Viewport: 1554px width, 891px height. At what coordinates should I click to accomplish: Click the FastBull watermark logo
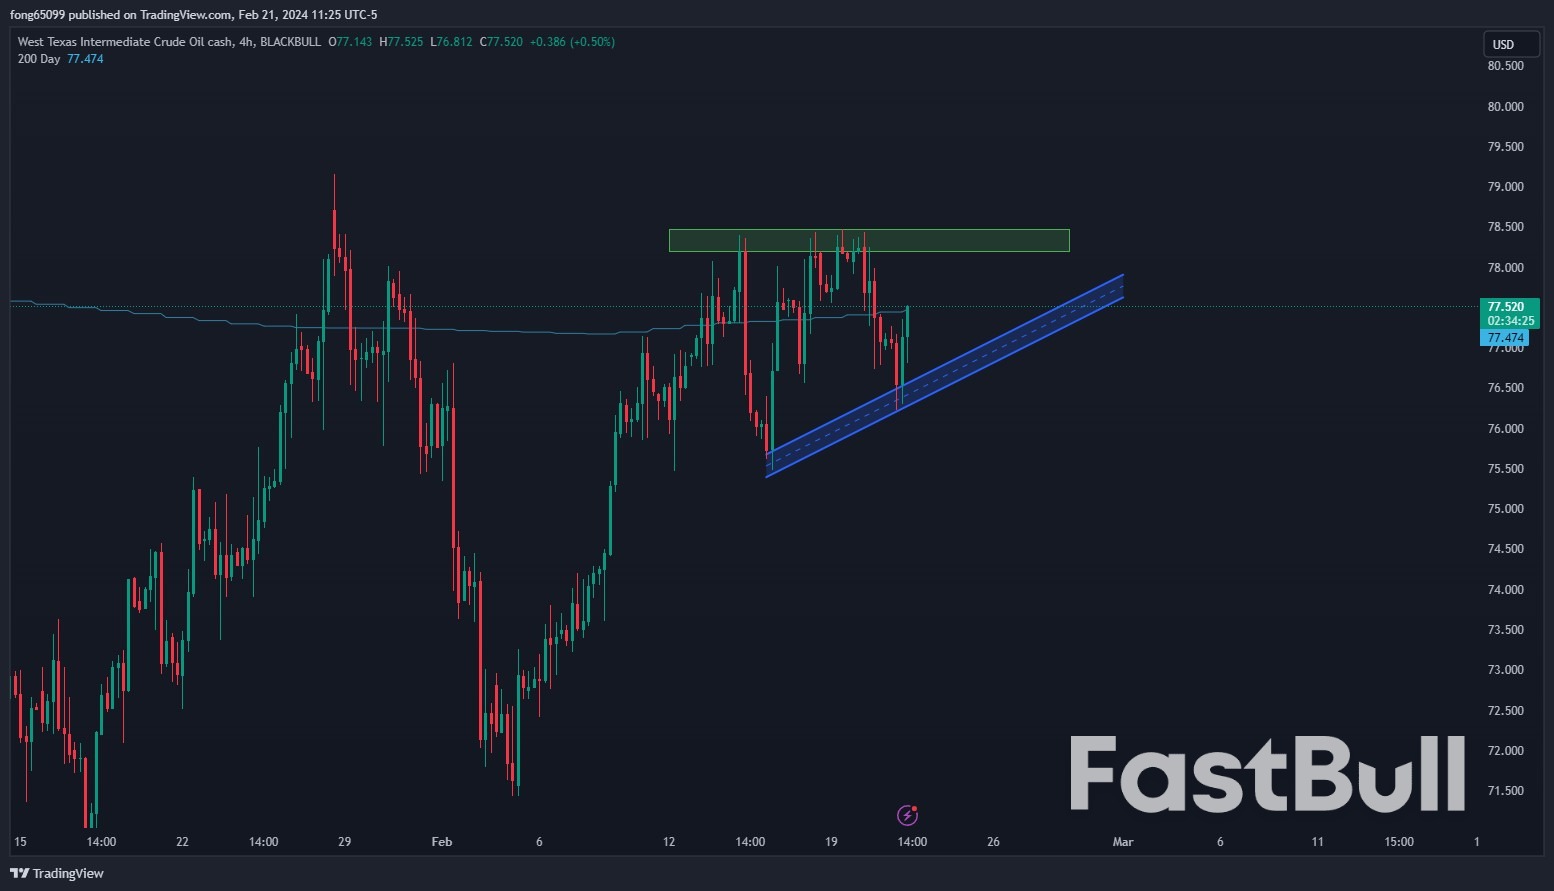pos(1267,775)
